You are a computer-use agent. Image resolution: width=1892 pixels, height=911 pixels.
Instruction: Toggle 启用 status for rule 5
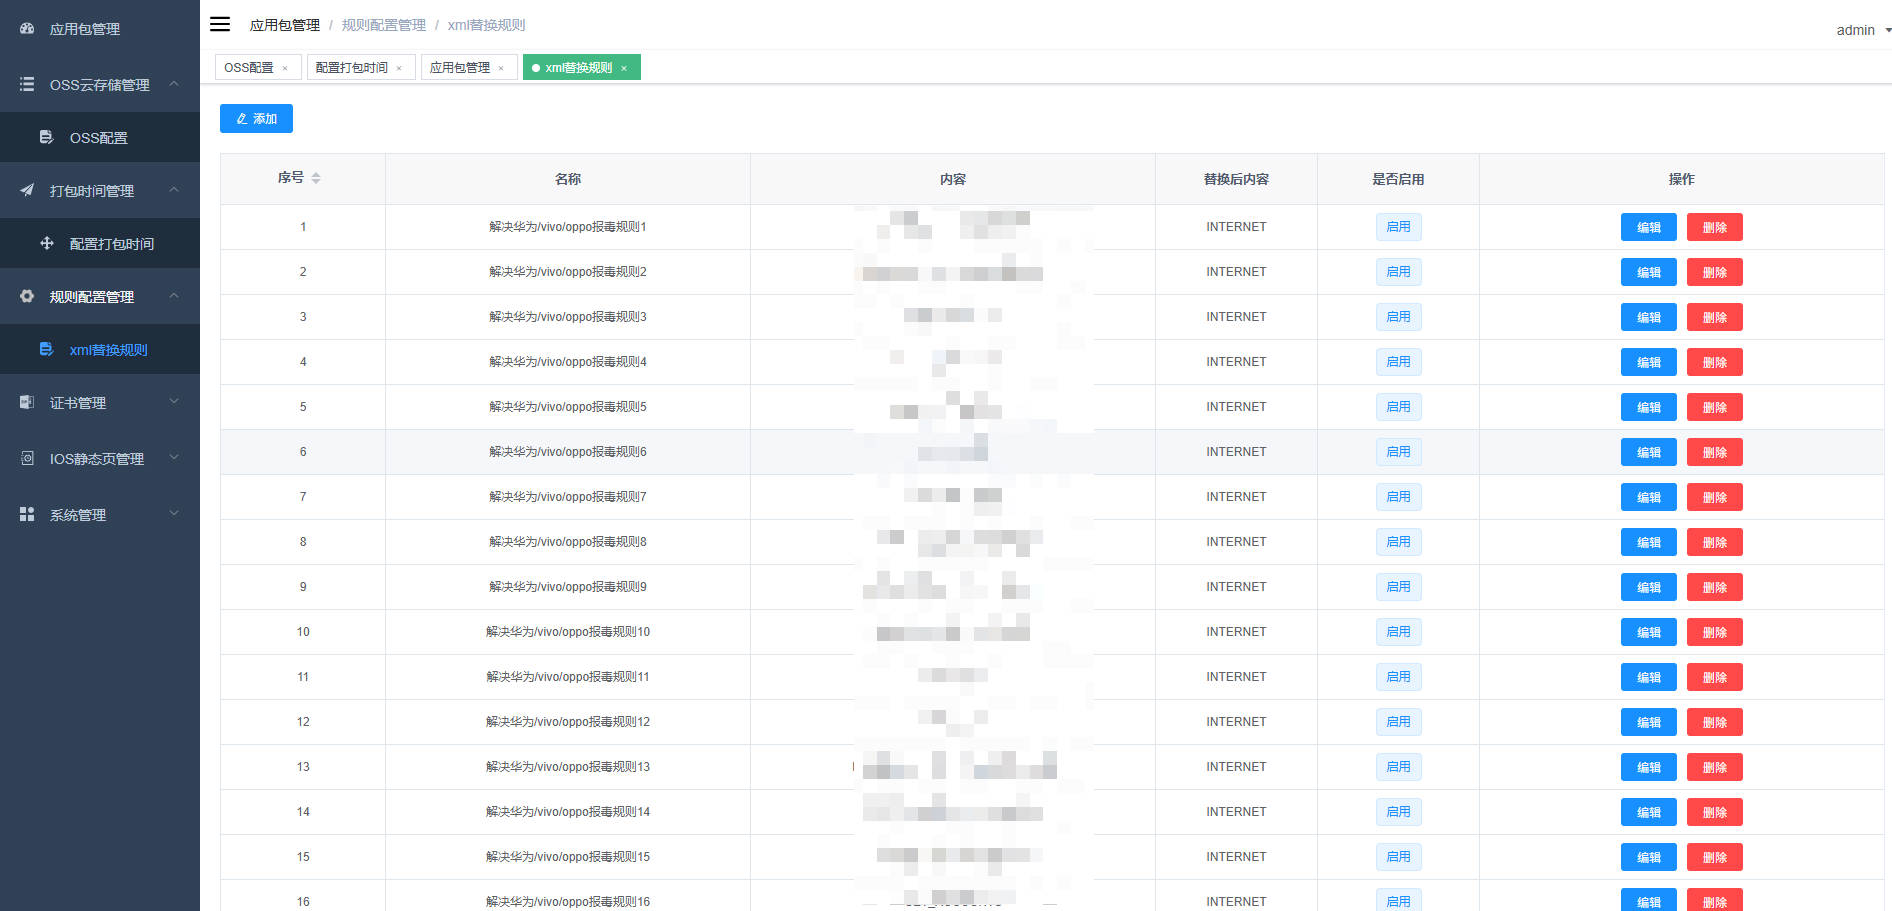point(1398,407)
